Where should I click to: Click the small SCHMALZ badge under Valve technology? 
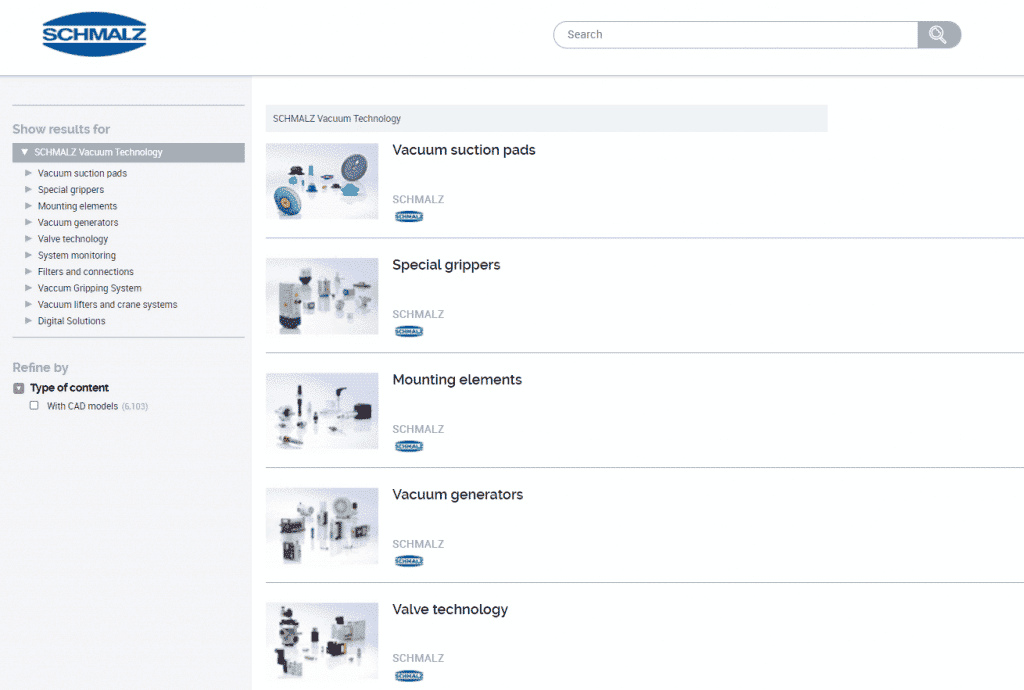[x=408, y=676]
